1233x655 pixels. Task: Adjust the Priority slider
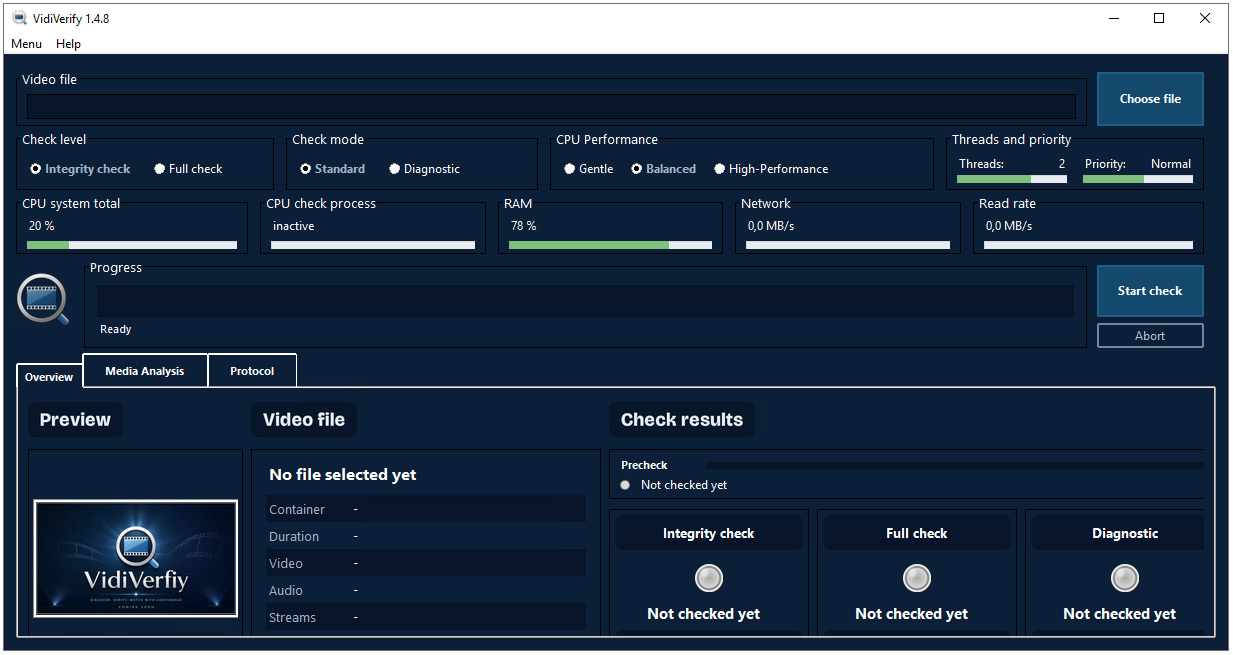(1137, 179)
